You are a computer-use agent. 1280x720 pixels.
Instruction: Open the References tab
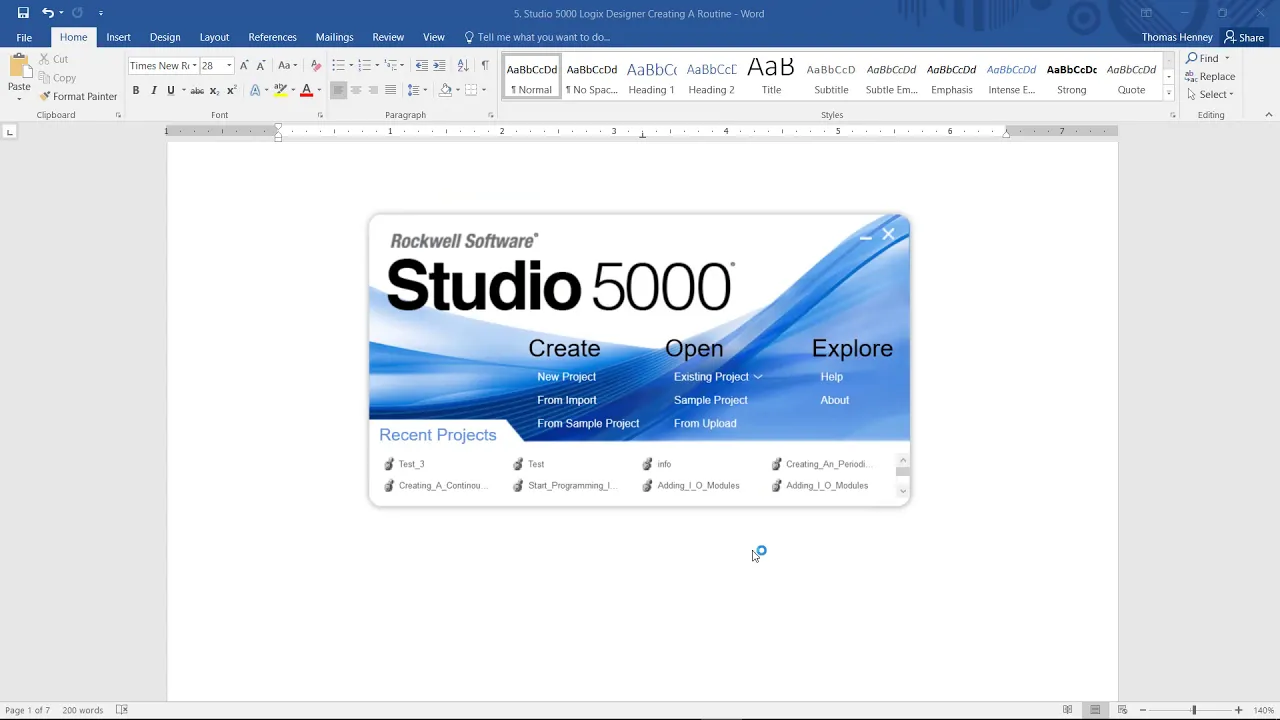(272, 38)
